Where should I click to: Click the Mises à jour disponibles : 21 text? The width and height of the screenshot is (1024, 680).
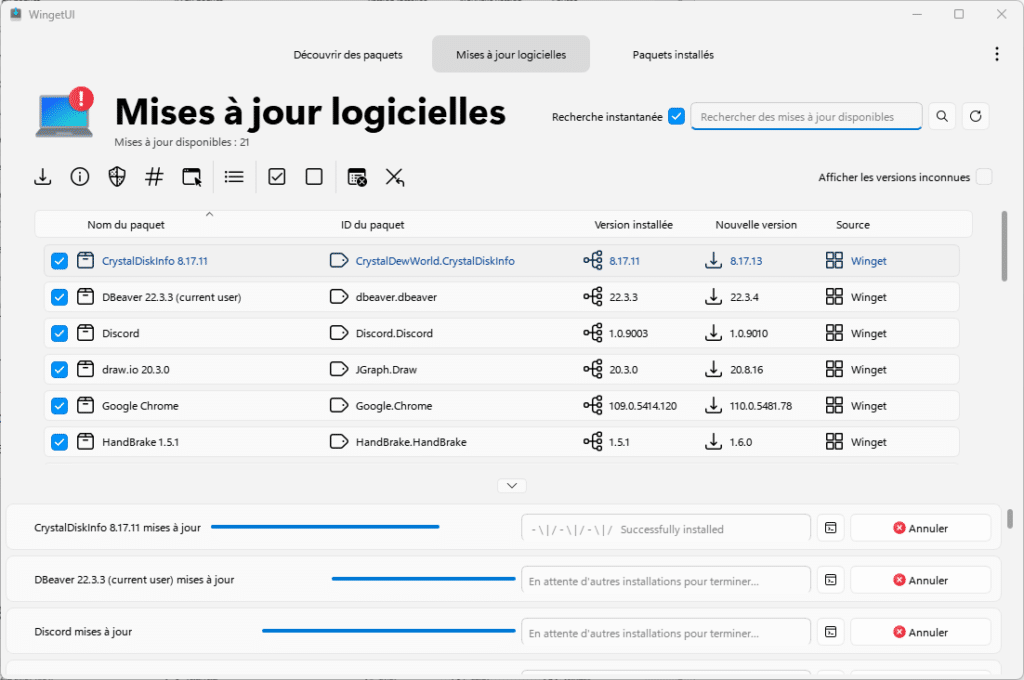click(x=182, y=142)
